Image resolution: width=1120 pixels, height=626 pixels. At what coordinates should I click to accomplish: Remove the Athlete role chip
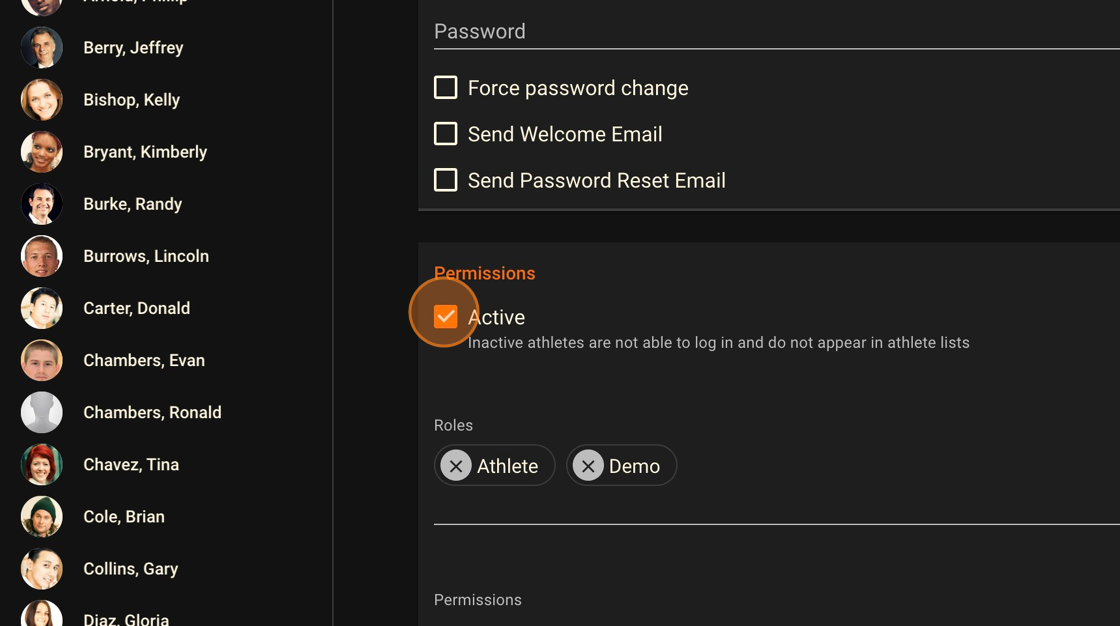456,466
